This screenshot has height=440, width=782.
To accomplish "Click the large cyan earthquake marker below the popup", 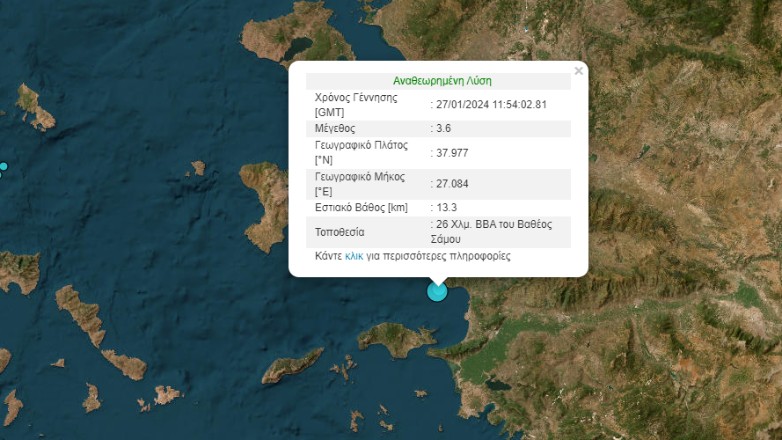I will (x=437, y=291).
